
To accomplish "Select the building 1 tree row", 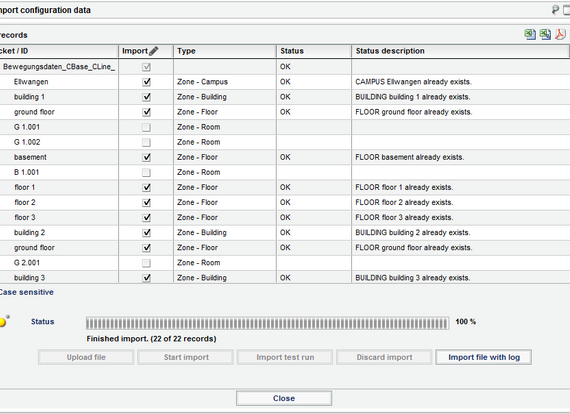I will [29, 97].
